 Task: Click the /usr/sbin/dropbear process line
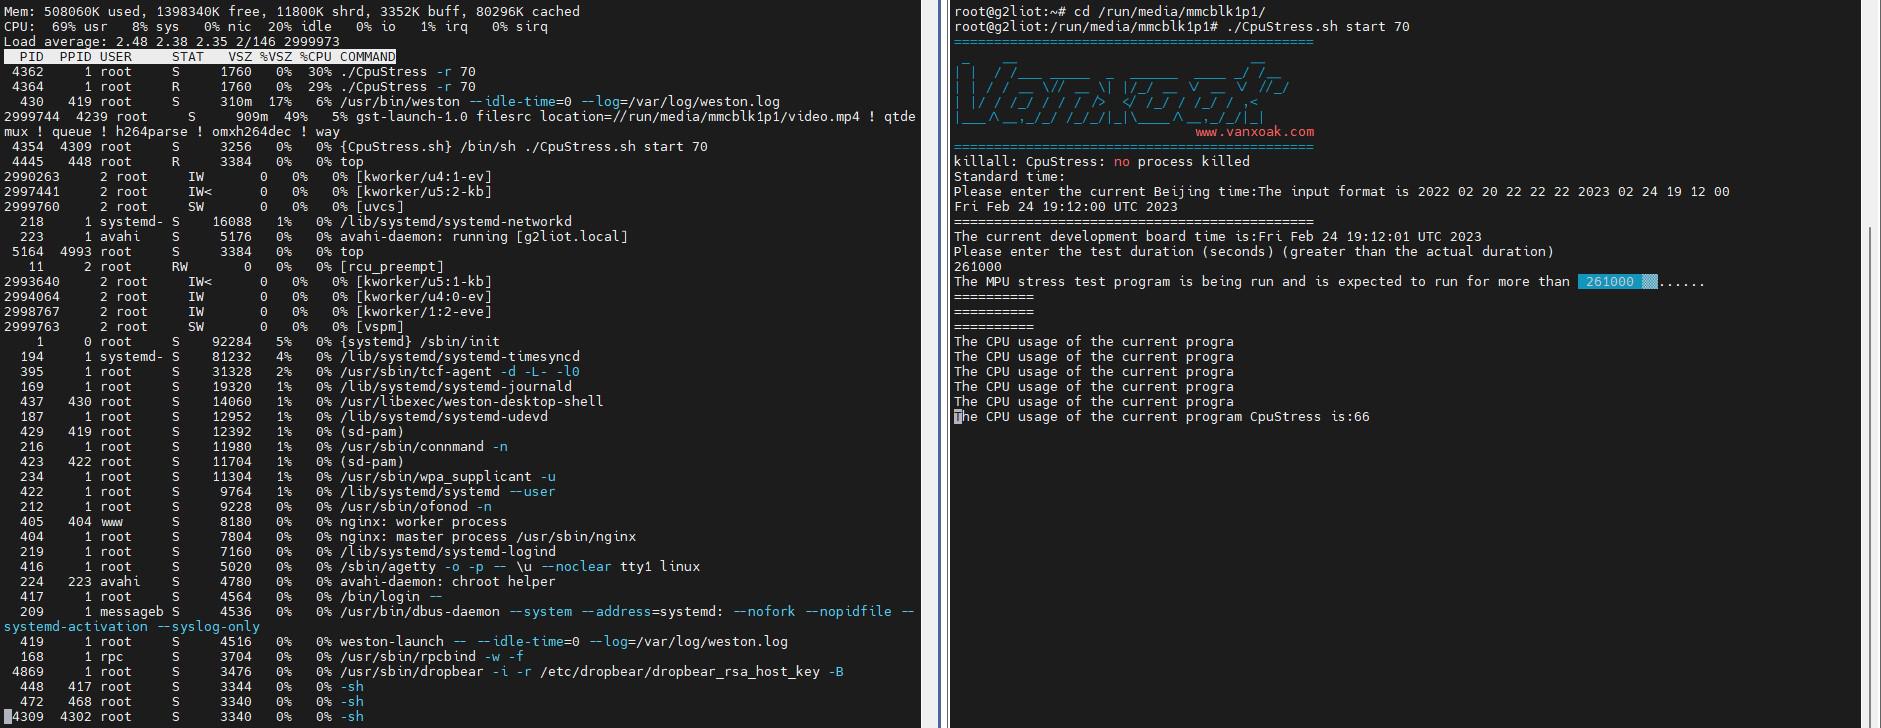[x=424, y=672]
